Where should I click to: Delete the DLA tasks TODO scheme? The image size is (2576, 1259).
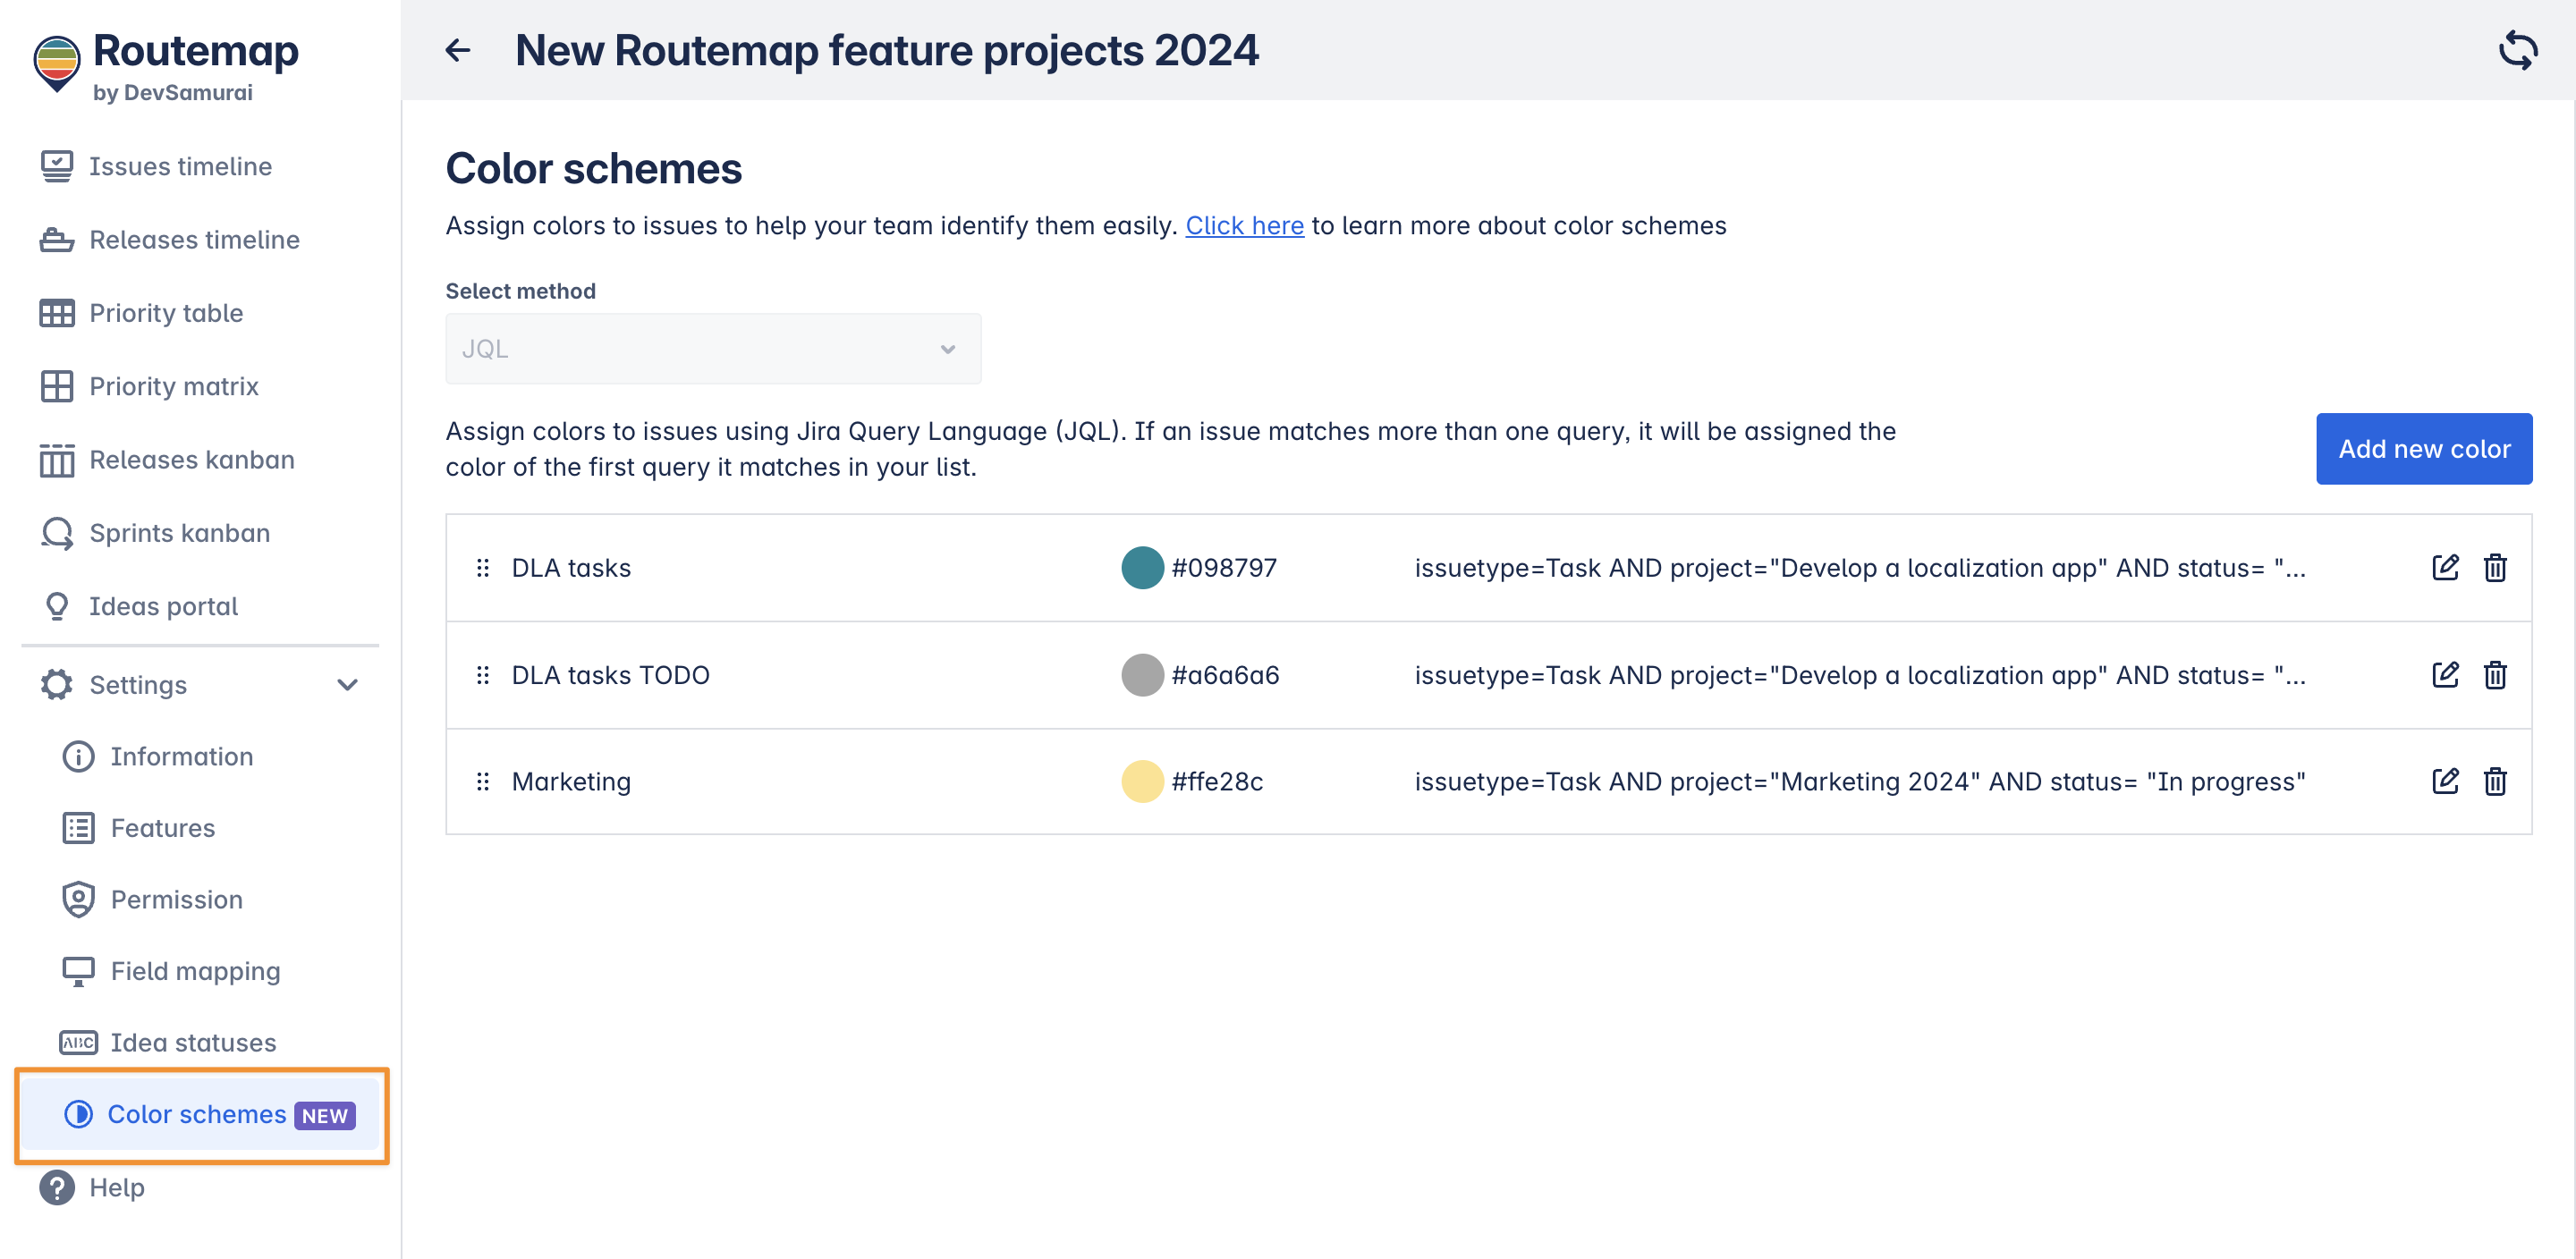coord(2495,675)
